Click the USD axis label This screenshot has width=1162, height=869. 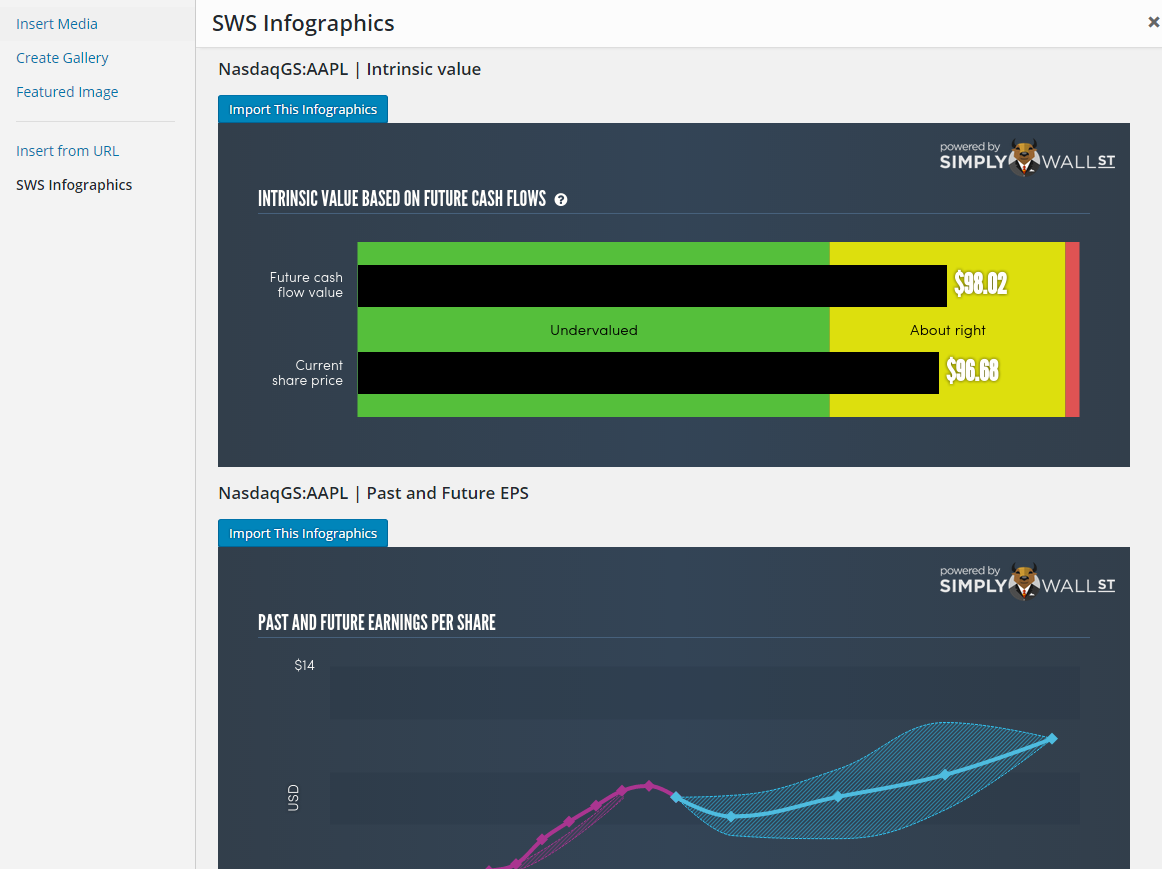(293, 798)
